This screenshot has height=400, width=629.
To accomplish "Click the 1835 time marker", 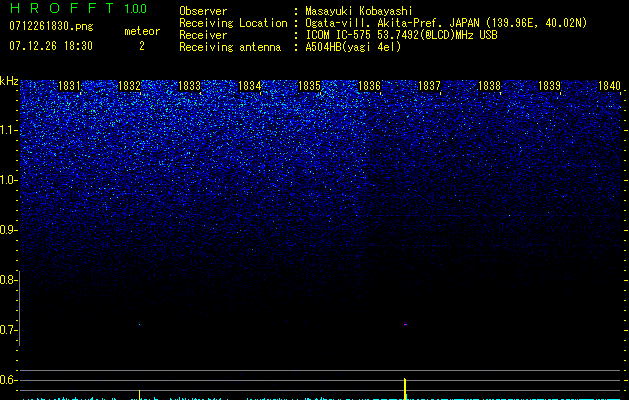I will 309,86.
